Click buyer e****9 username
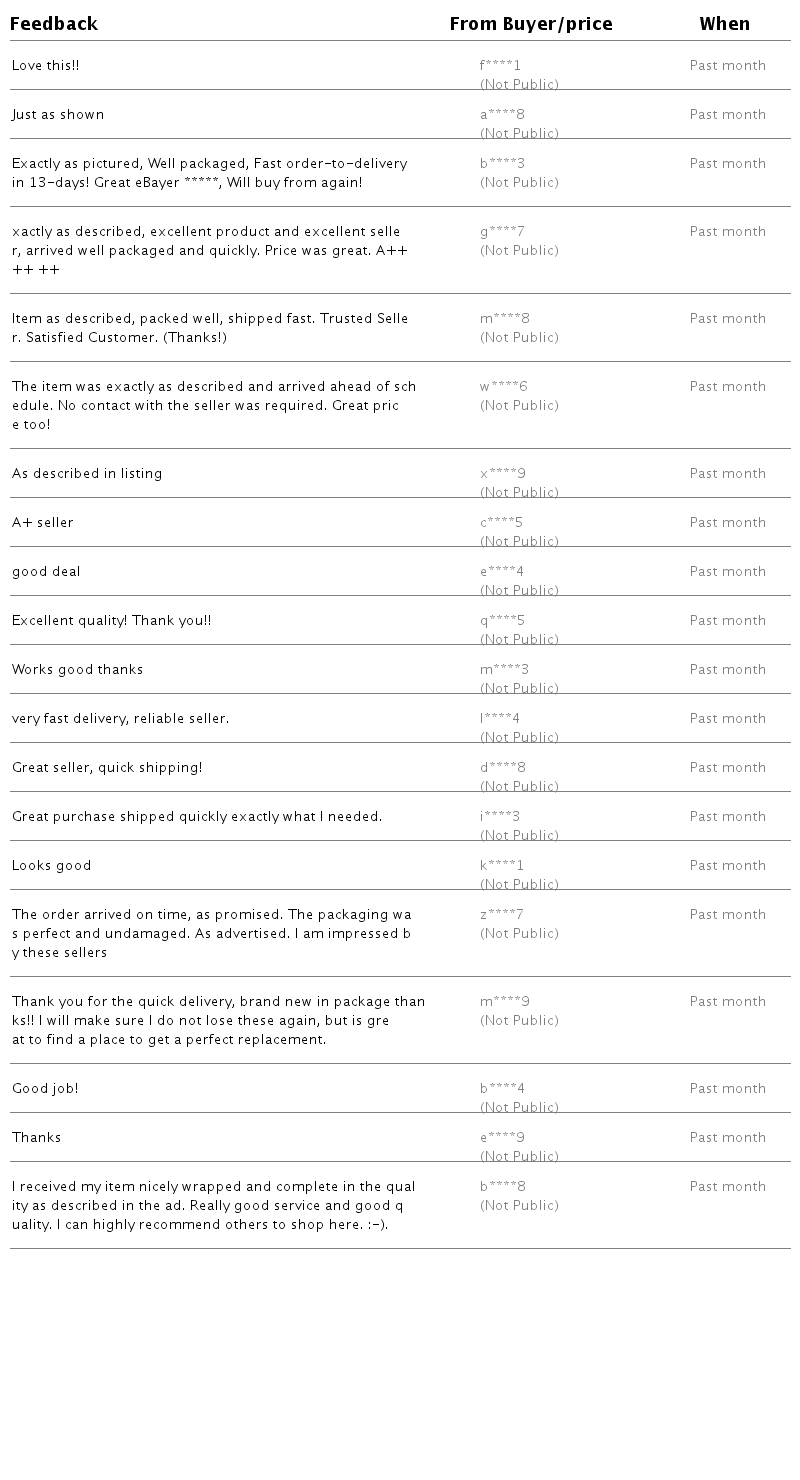 coord(502,1138)
